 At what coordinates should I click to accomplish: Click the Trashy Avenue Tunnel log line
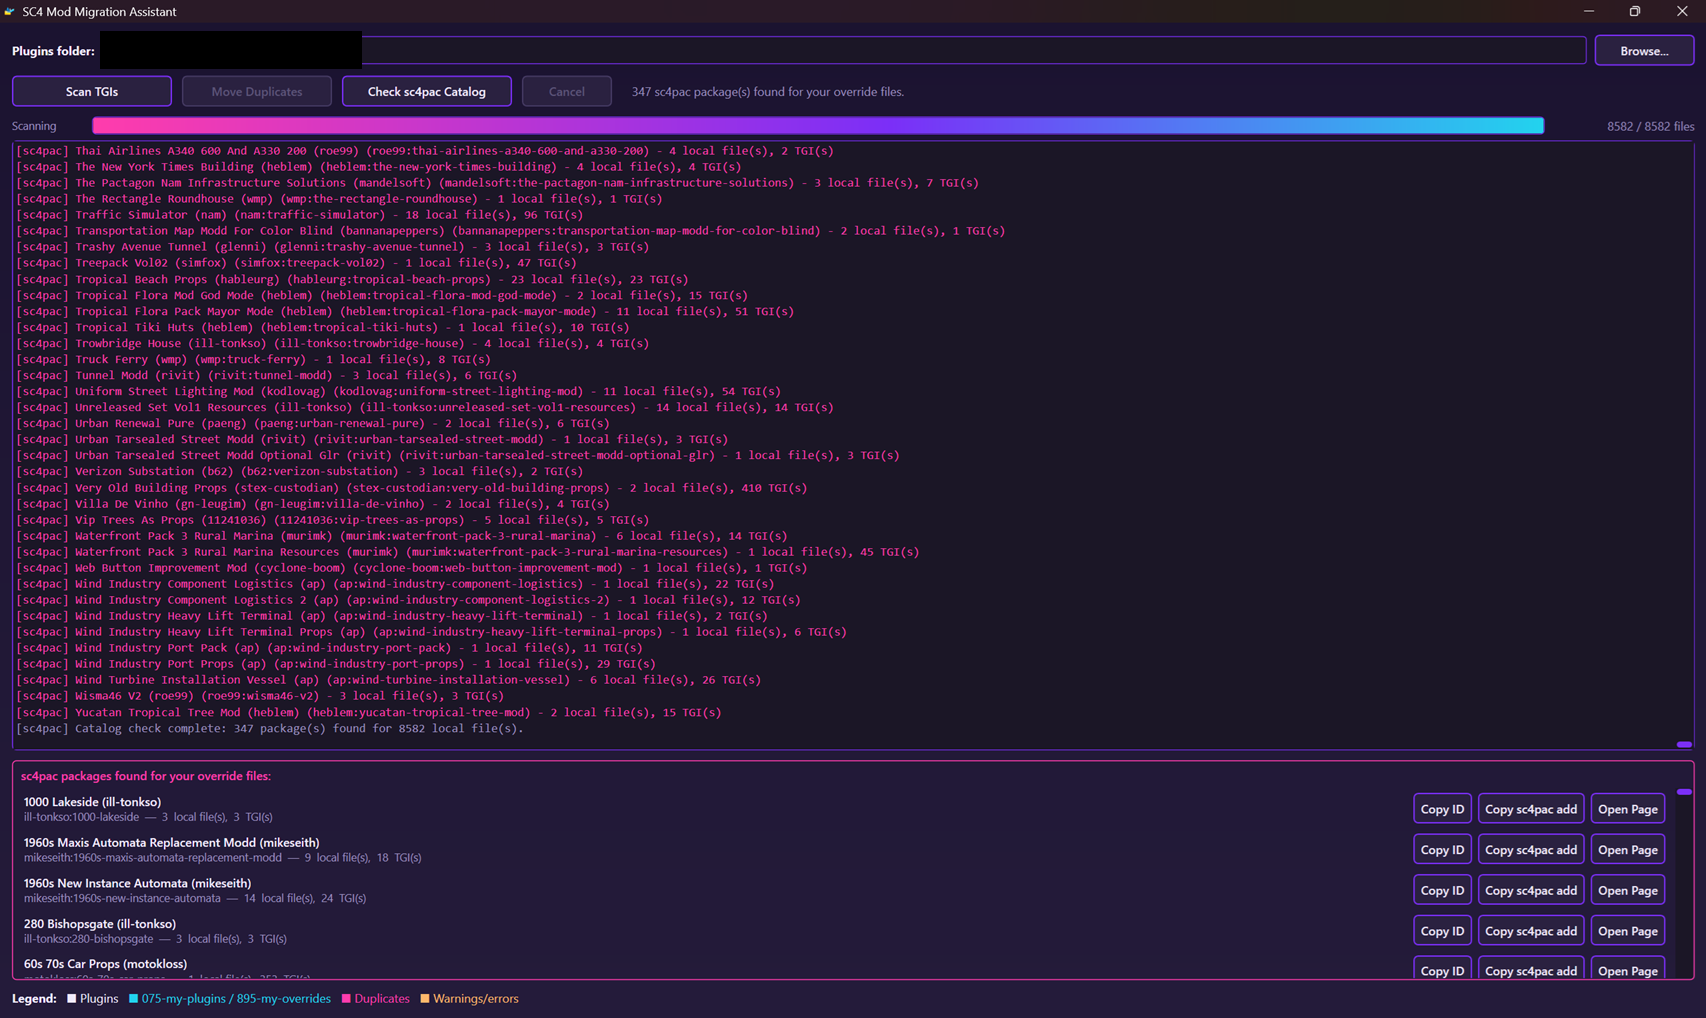[332, 247]
